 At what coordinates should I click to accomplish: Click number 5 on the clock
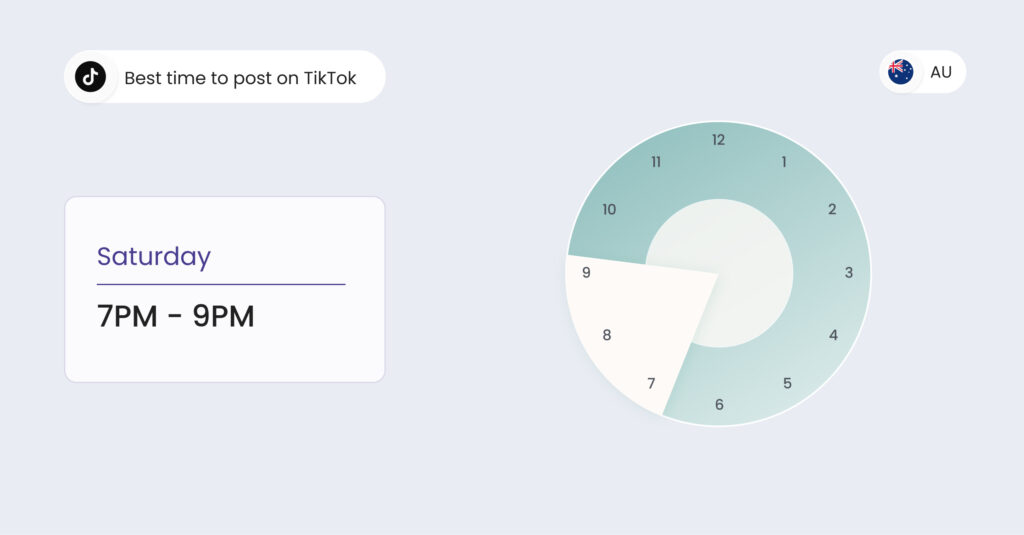[787, 383]
